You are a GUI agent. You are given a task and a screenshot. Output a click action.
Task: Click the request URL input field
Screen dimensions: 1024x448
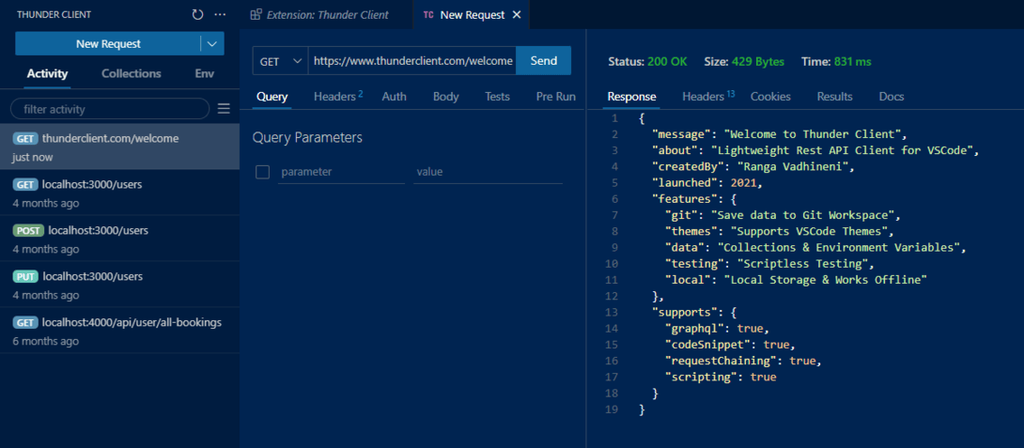pos(412,61)
